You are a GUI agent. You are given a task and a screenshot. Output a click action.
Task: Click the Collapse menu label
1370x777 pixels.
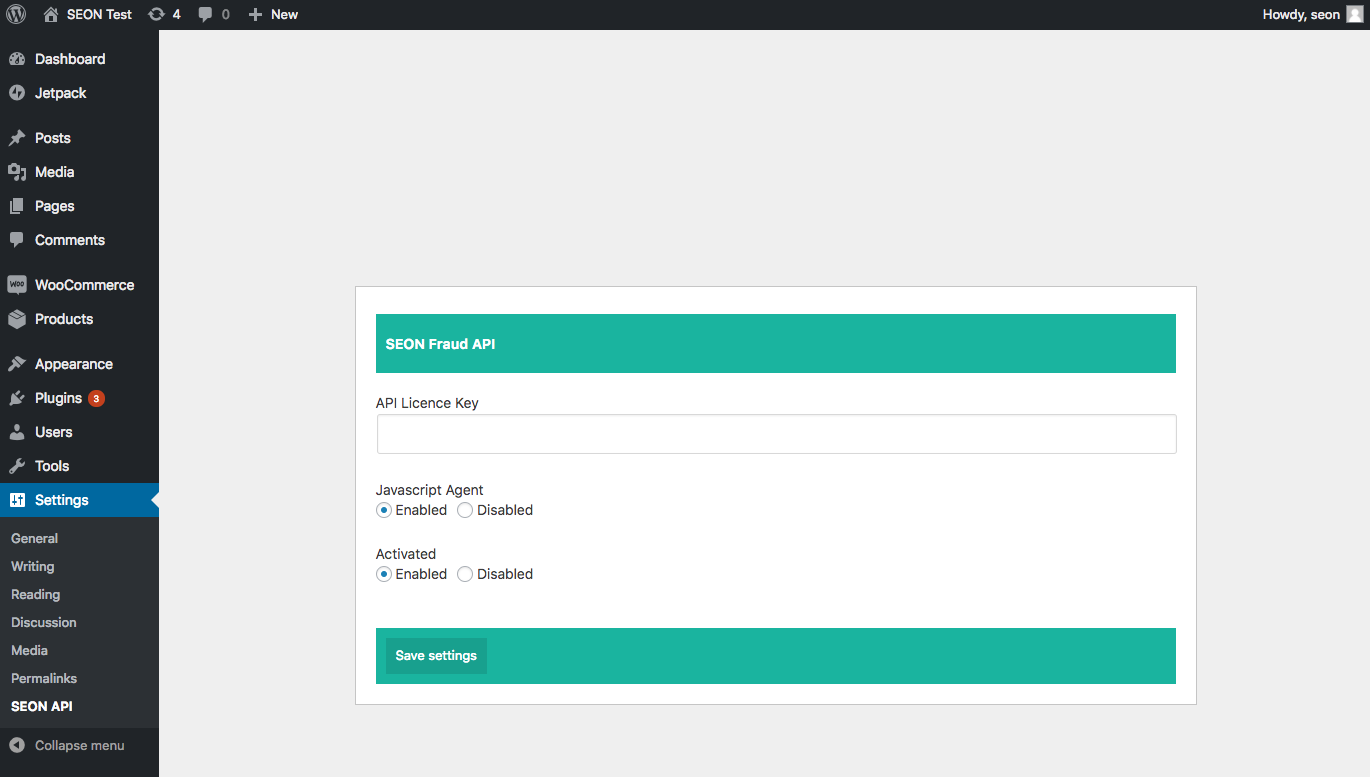[x=80, y=745]
